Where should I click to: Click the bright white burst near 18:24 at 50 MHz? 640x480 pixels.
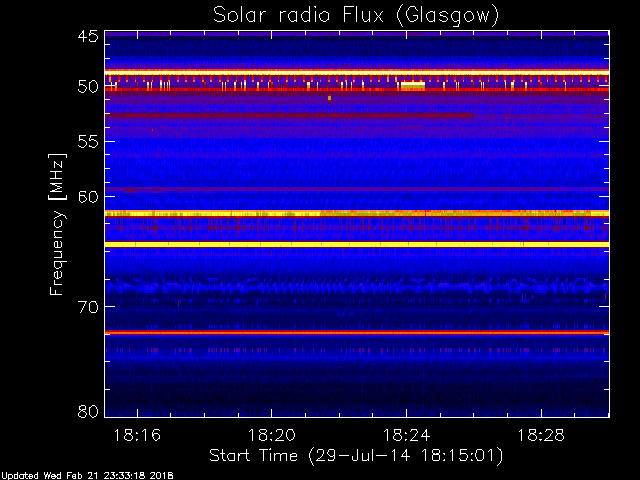coord(413,85)
